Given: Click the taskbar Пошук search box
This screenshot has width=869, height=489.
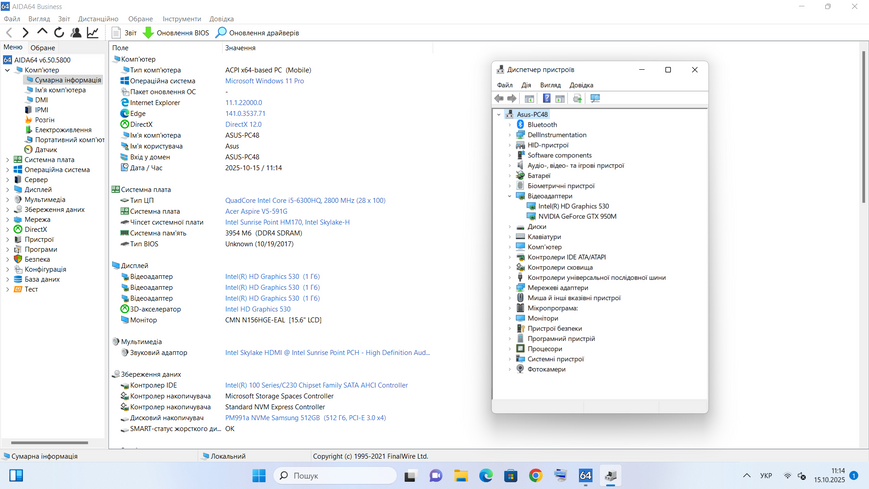Looking at the screenshot, I should click(336, 476).
